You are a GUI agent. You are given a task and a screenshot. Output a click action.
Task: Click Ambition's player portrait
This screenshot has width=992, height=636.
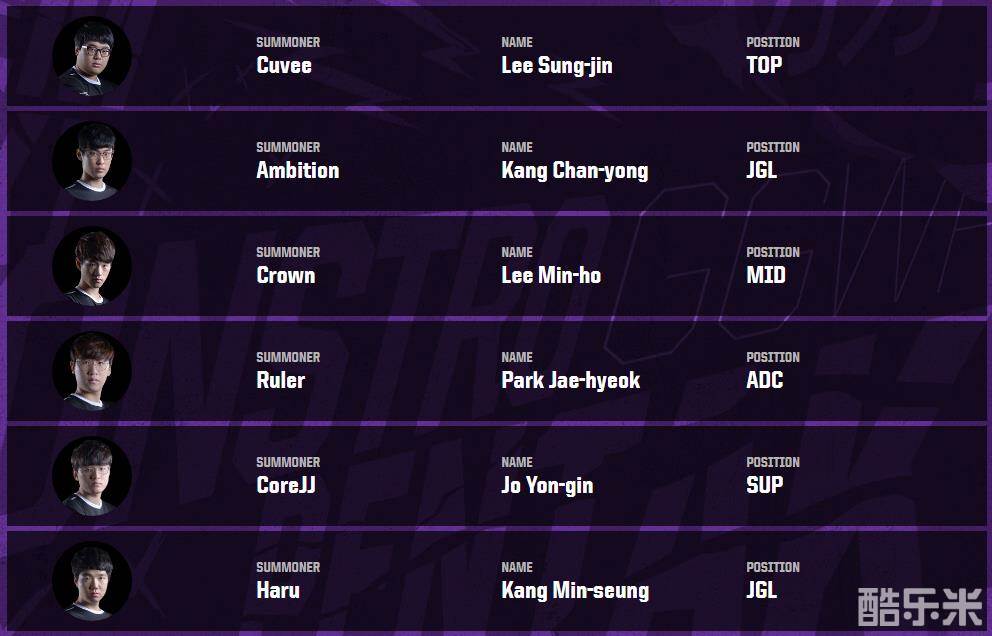tap(92, 161)
